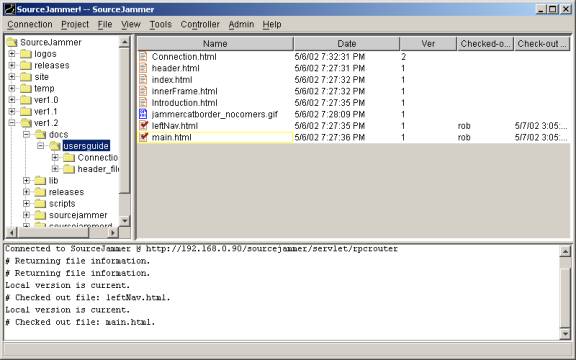Open the Connection menu
576x360 pixels.
30,25
